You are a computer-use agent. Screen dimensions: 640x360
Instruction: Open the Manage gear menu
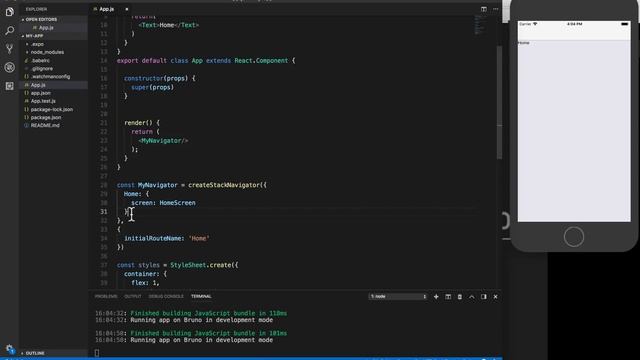[x=9, y=349]
